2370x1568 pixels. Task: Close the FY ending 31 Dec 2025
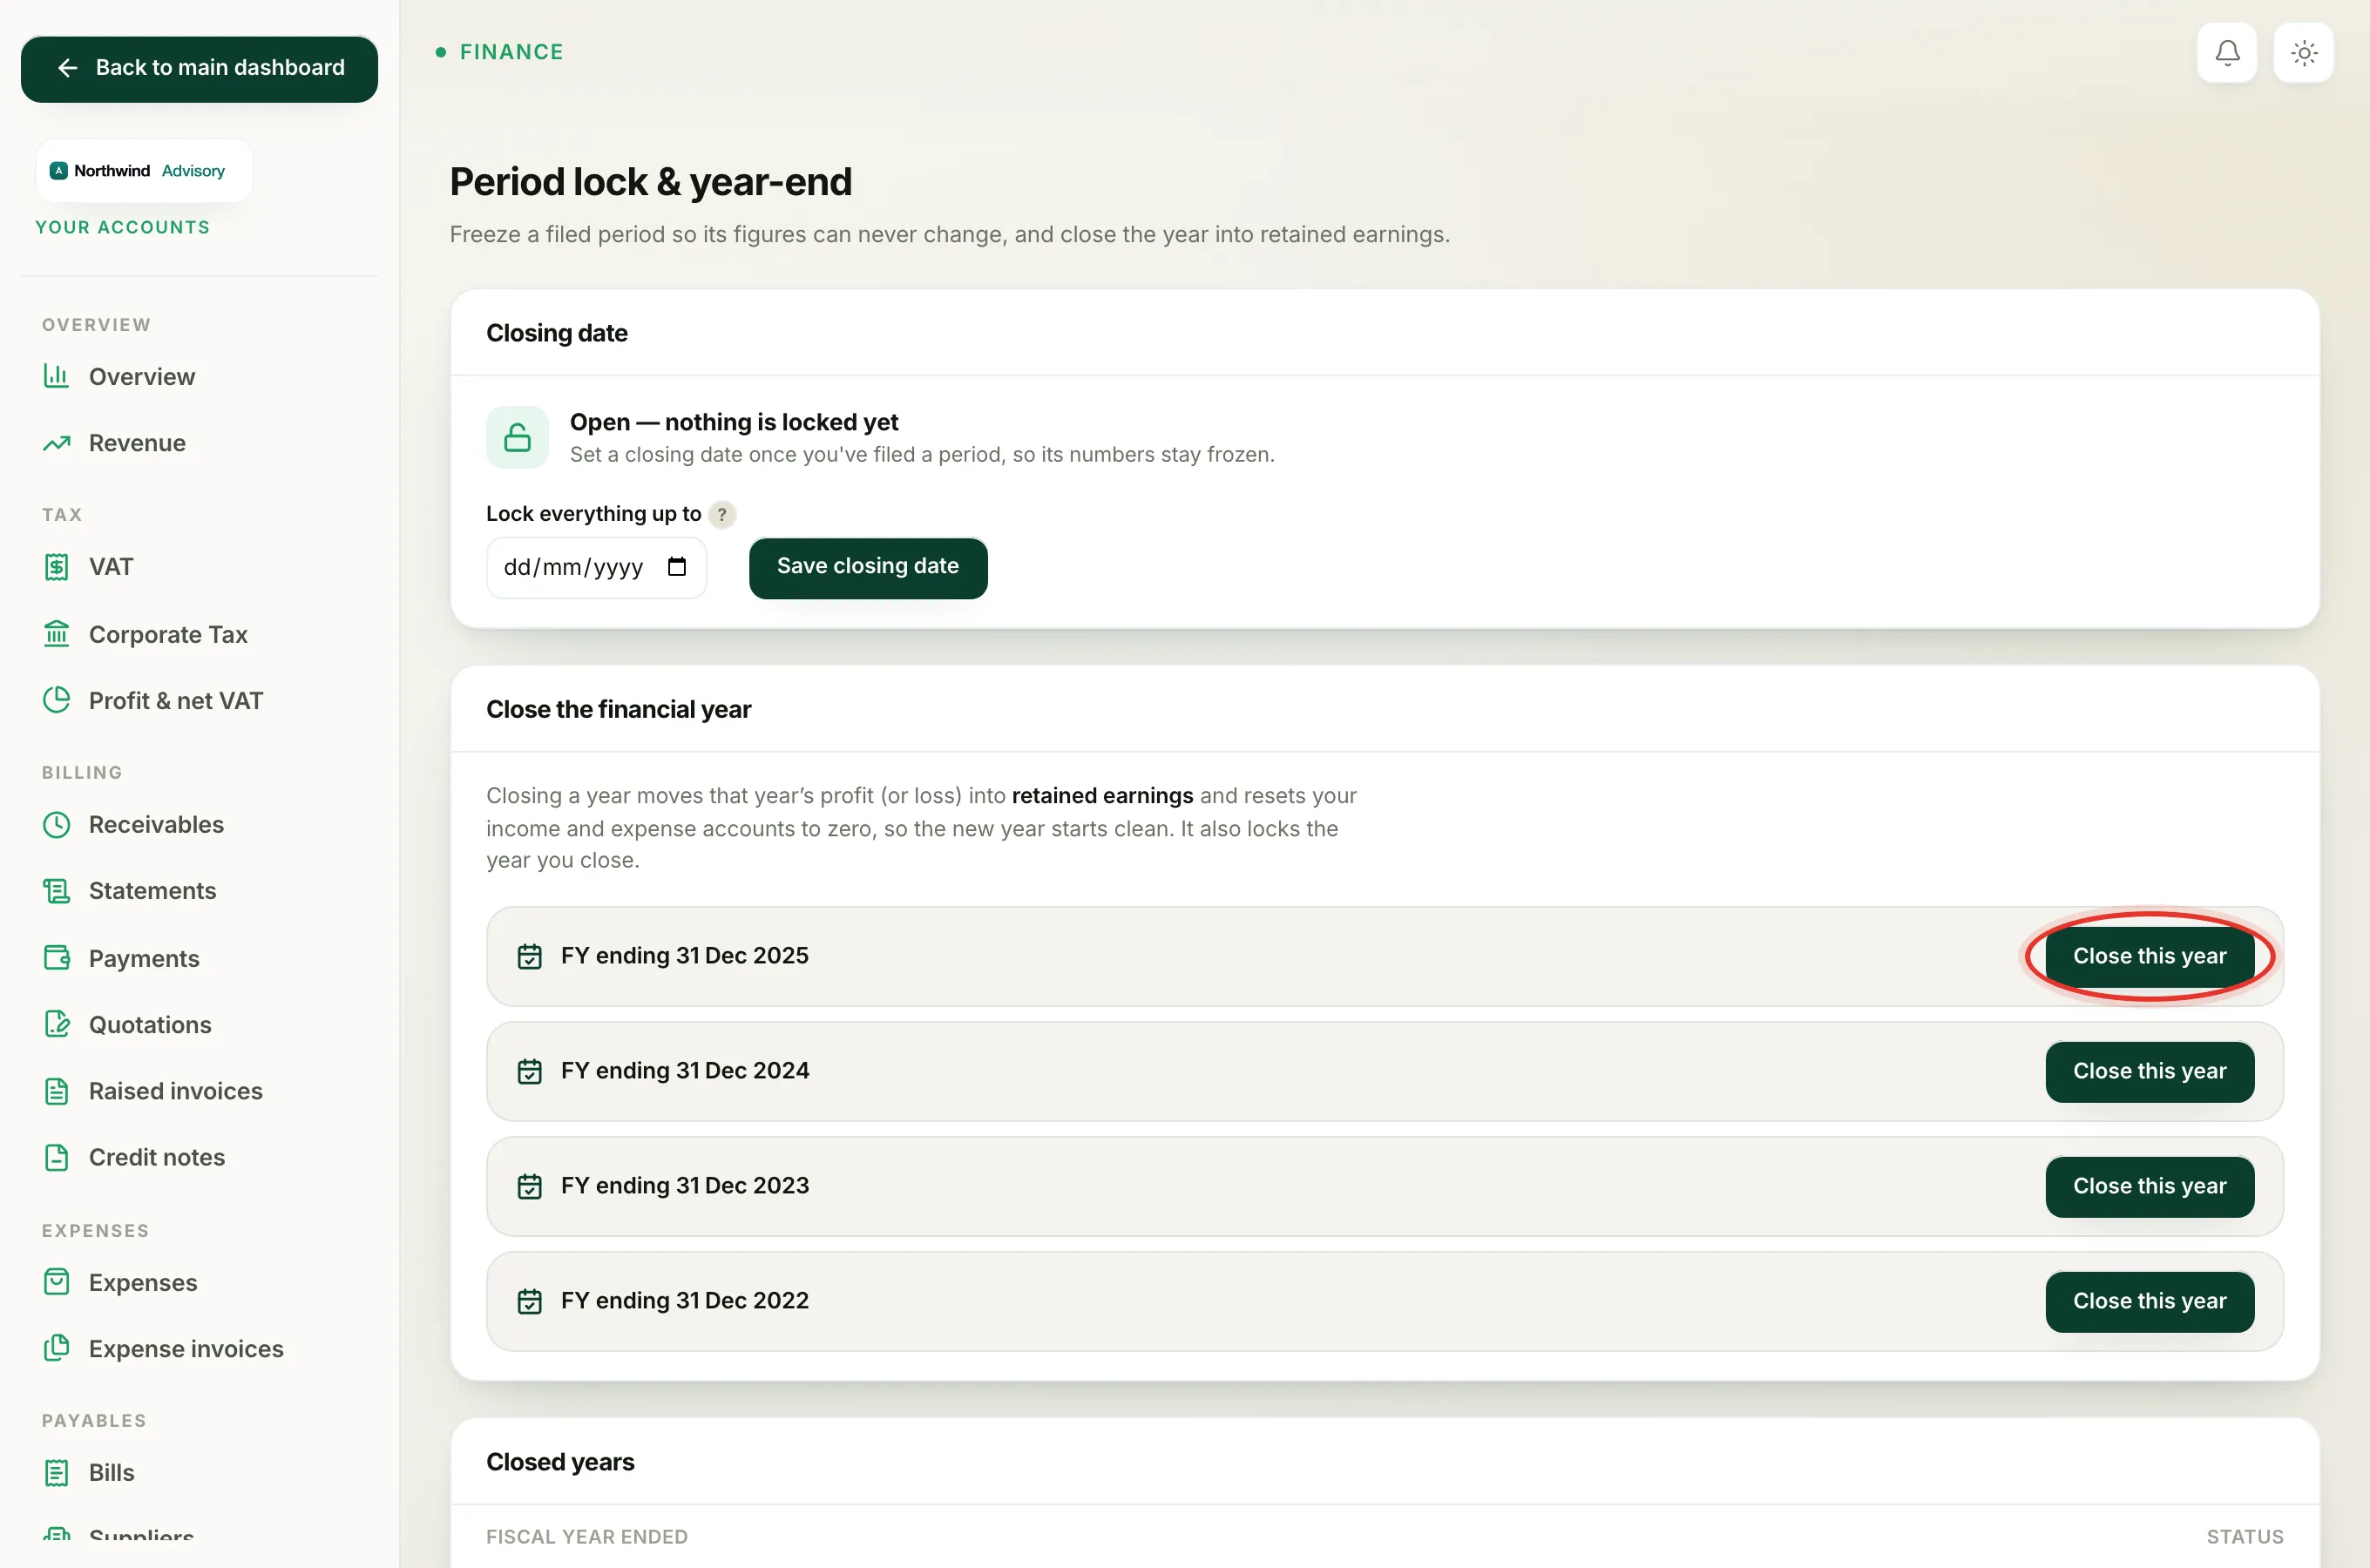pos(2149,956)
